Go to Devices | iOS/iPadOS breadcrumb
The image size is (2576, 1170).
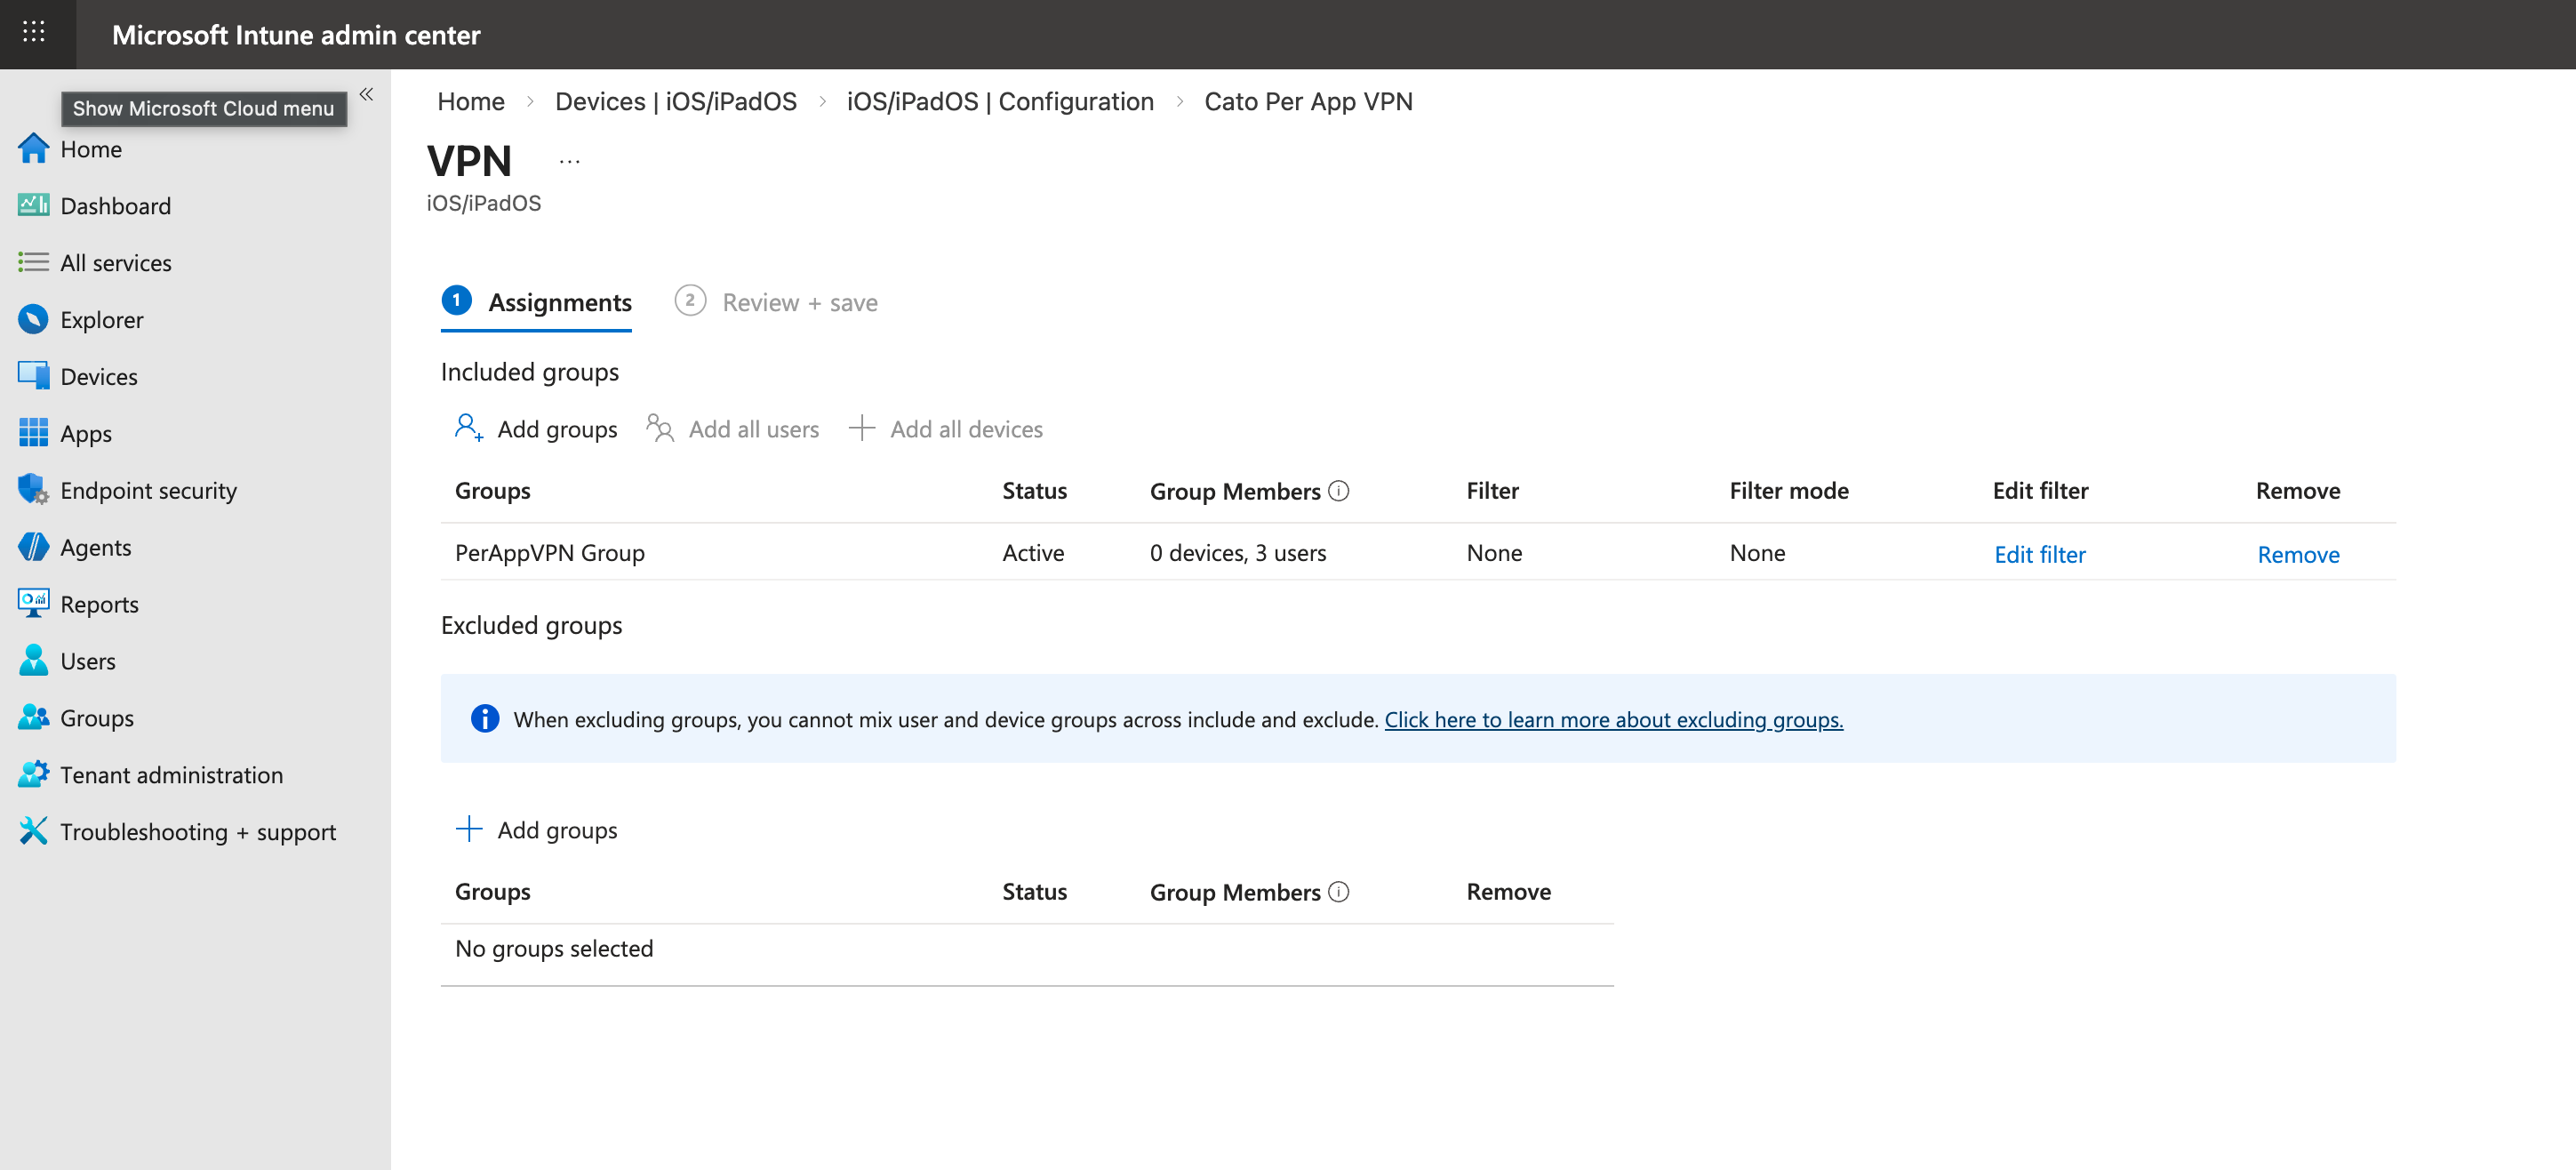click(676, 101)
